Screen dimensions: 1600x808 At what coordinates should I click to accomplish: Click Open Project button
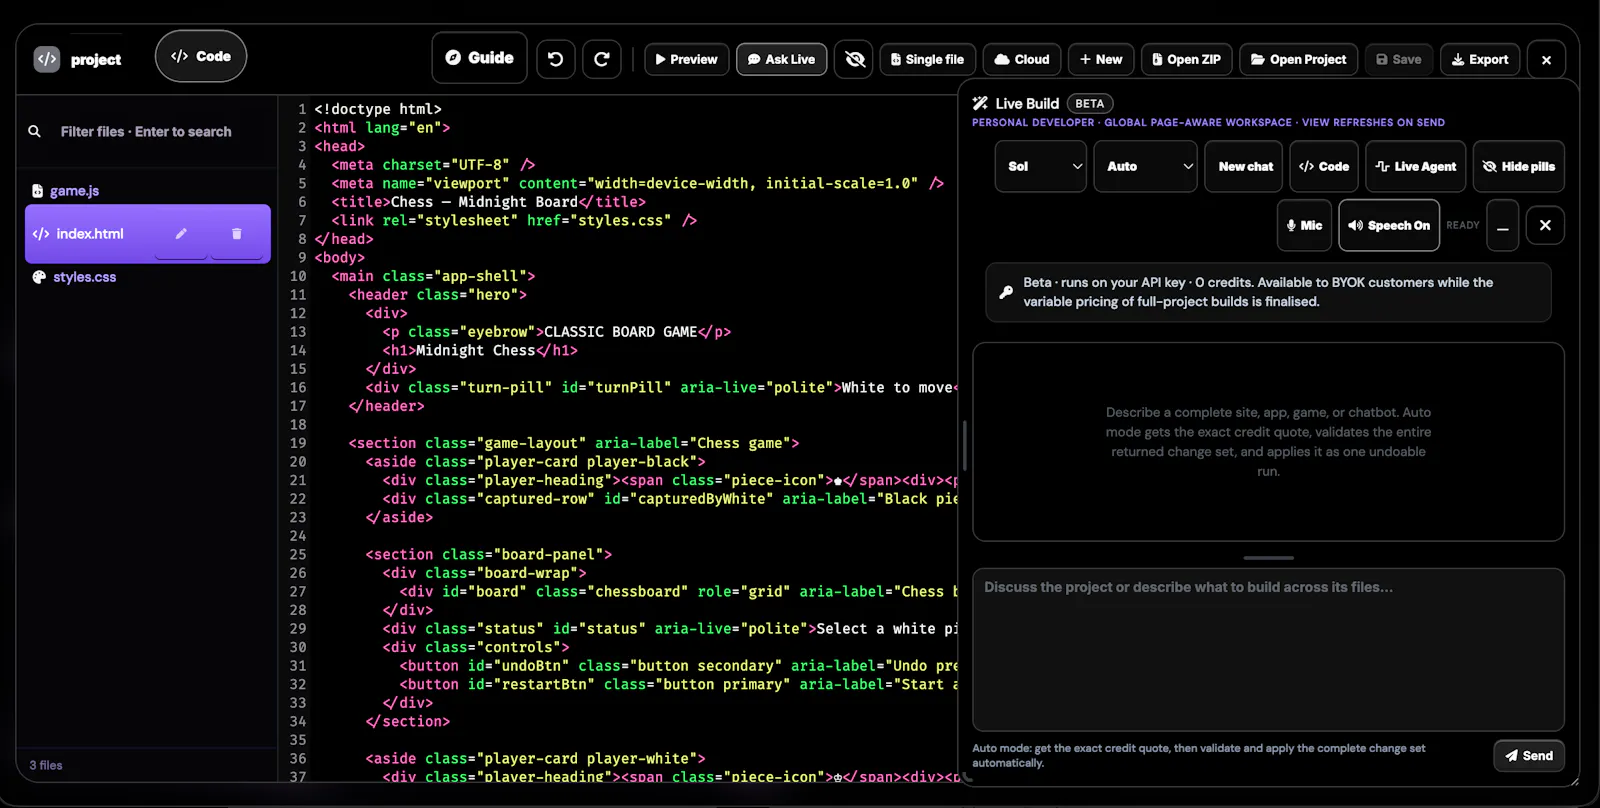1299,59
